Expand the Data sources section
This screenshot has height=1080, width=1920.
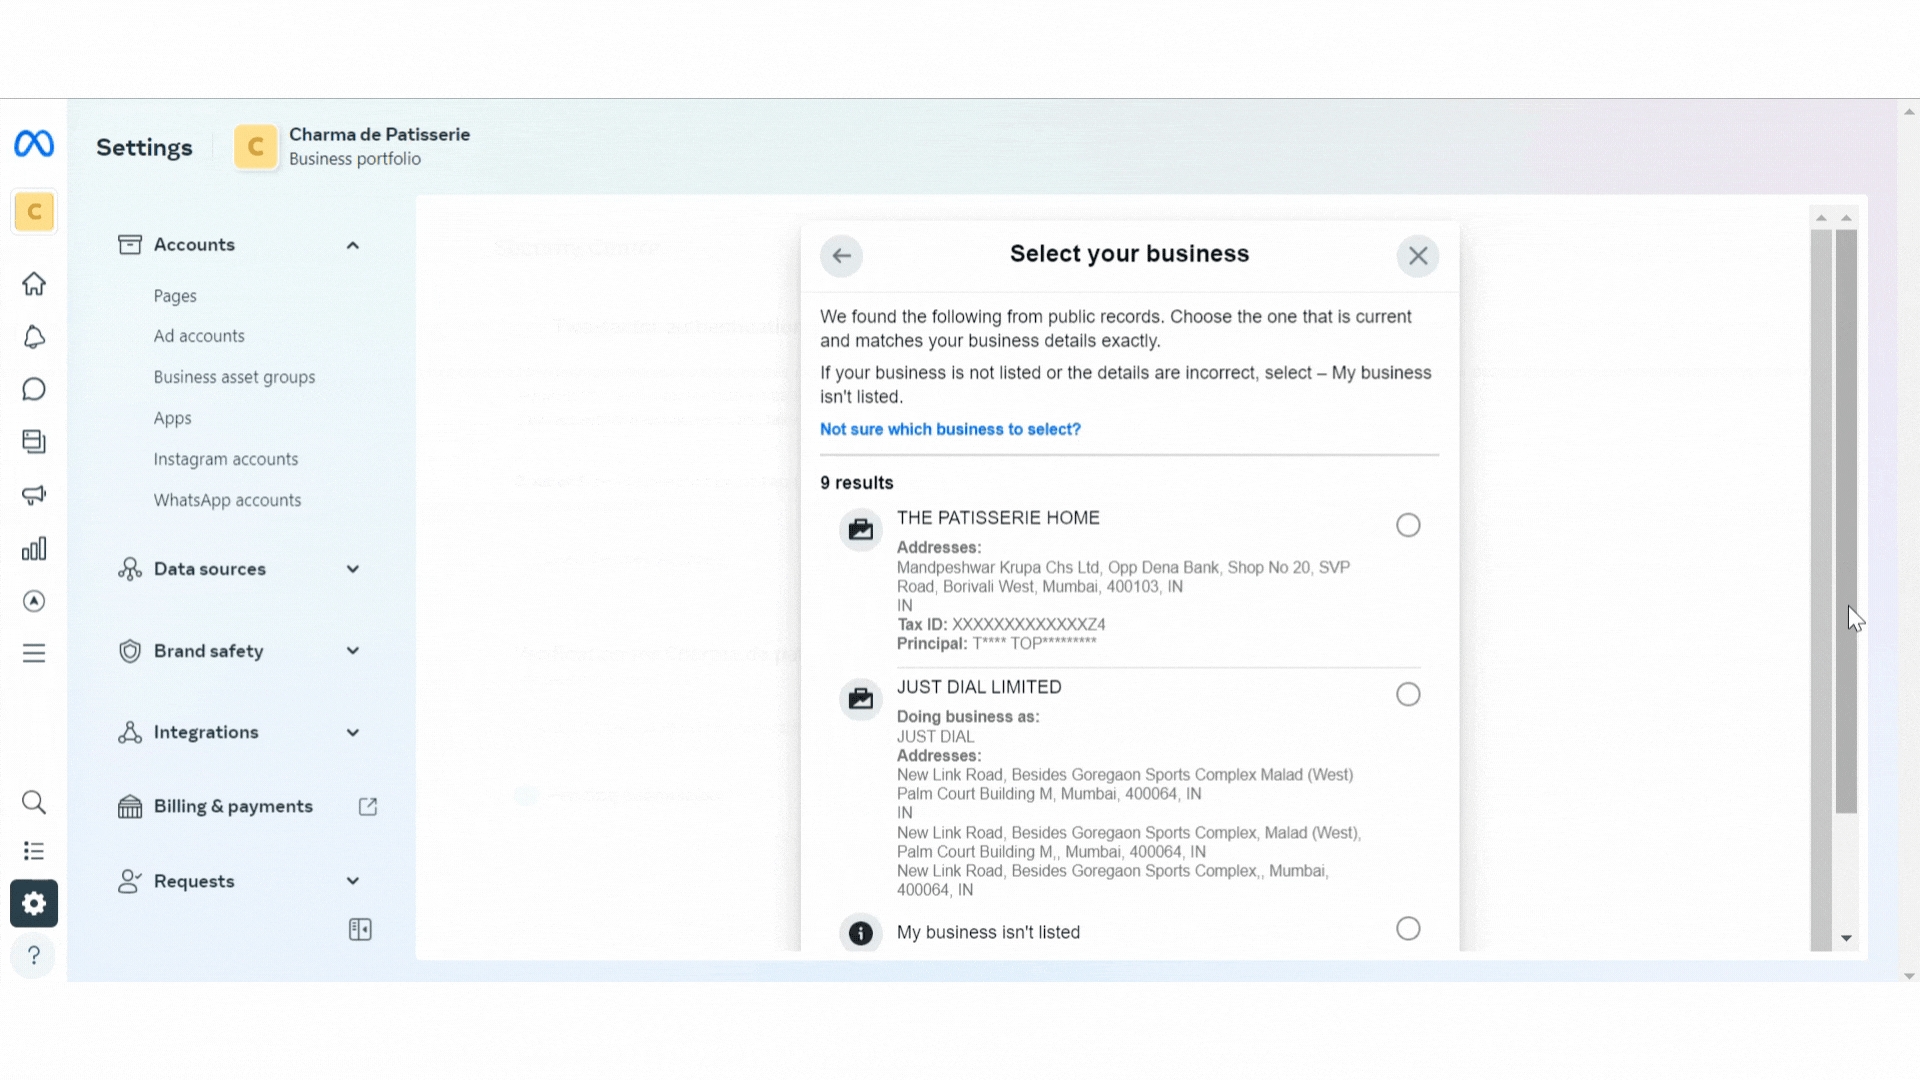[352, 569]
